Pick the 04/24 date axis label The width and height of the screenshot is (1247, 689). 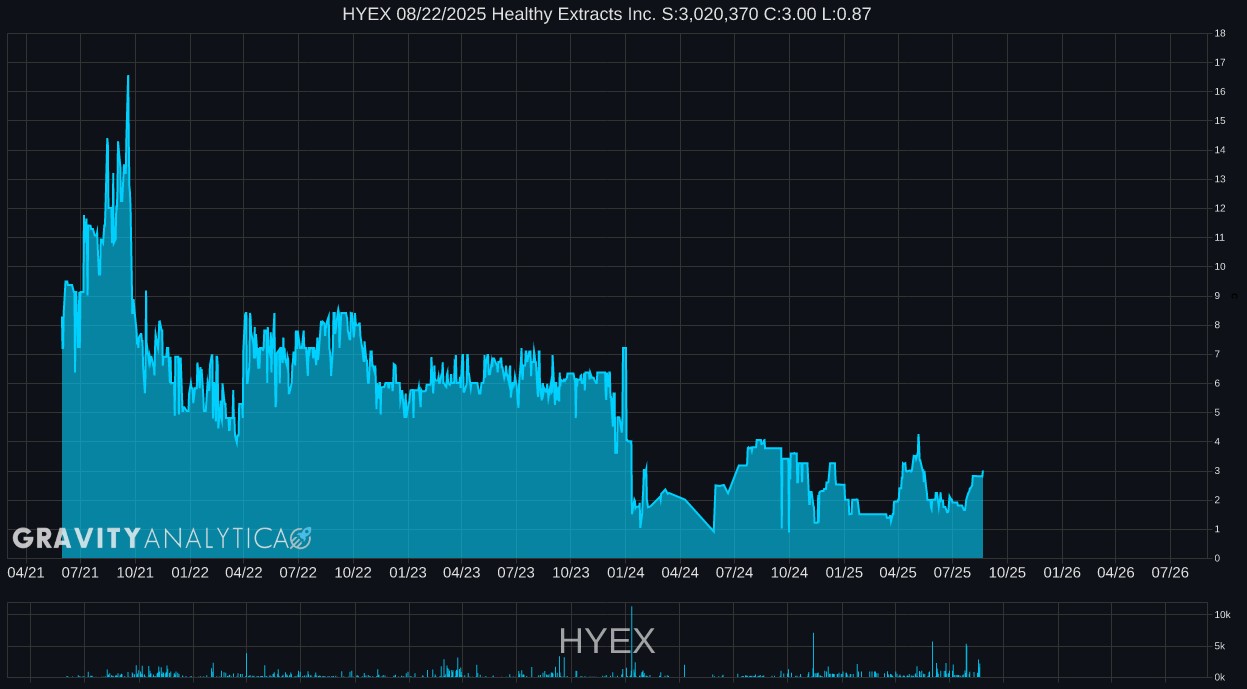(680, 572)
